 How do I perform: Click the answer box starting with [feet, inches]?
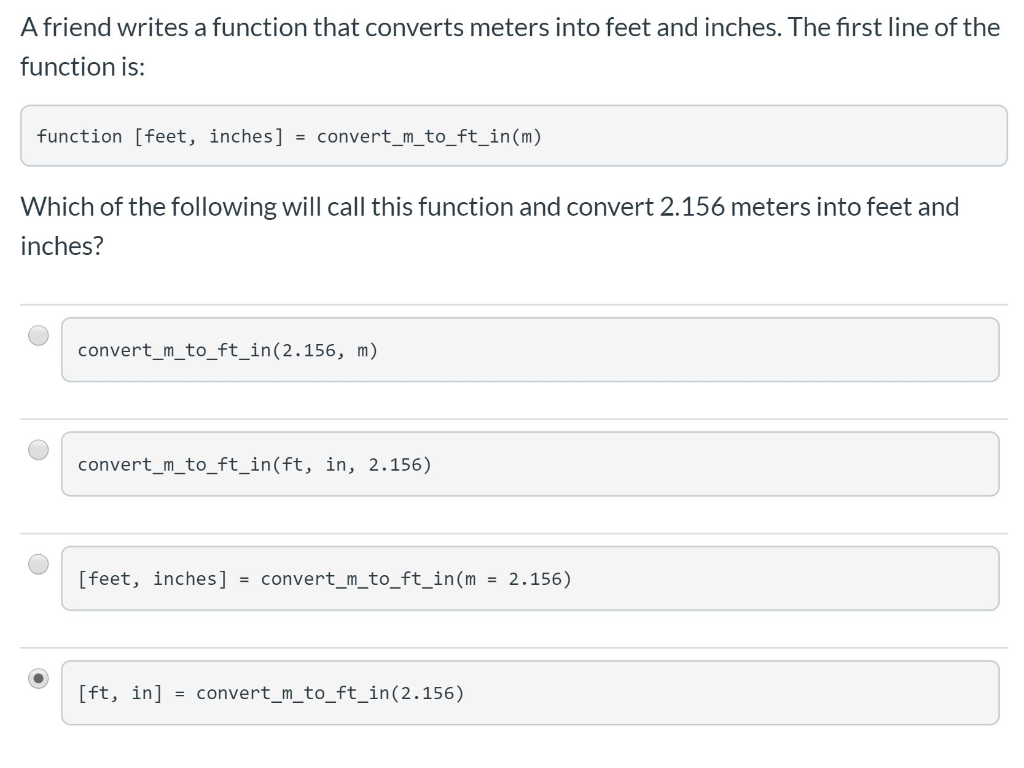coord(530,578)
